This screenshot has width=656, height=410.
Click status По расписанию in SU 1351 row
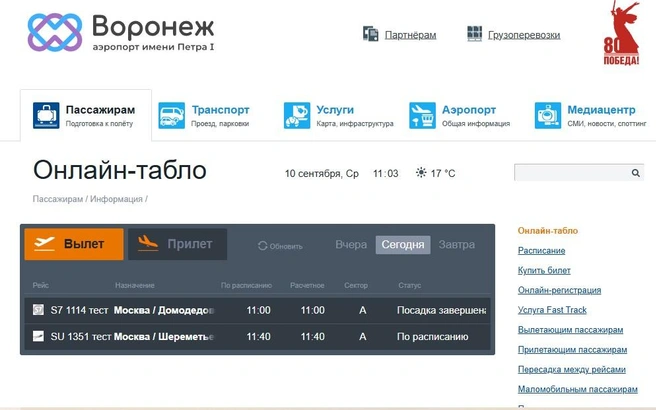point(433,336)
